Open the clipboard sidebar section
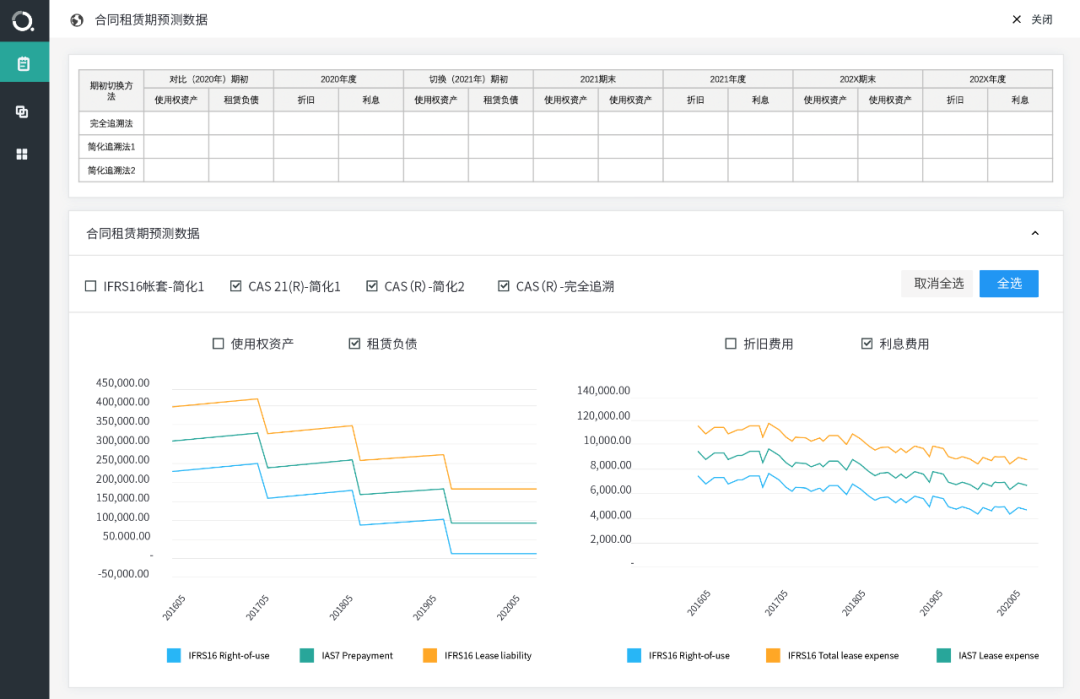Image resolution: width=1080 pixels, height=699 pixels. click(24, 63)
